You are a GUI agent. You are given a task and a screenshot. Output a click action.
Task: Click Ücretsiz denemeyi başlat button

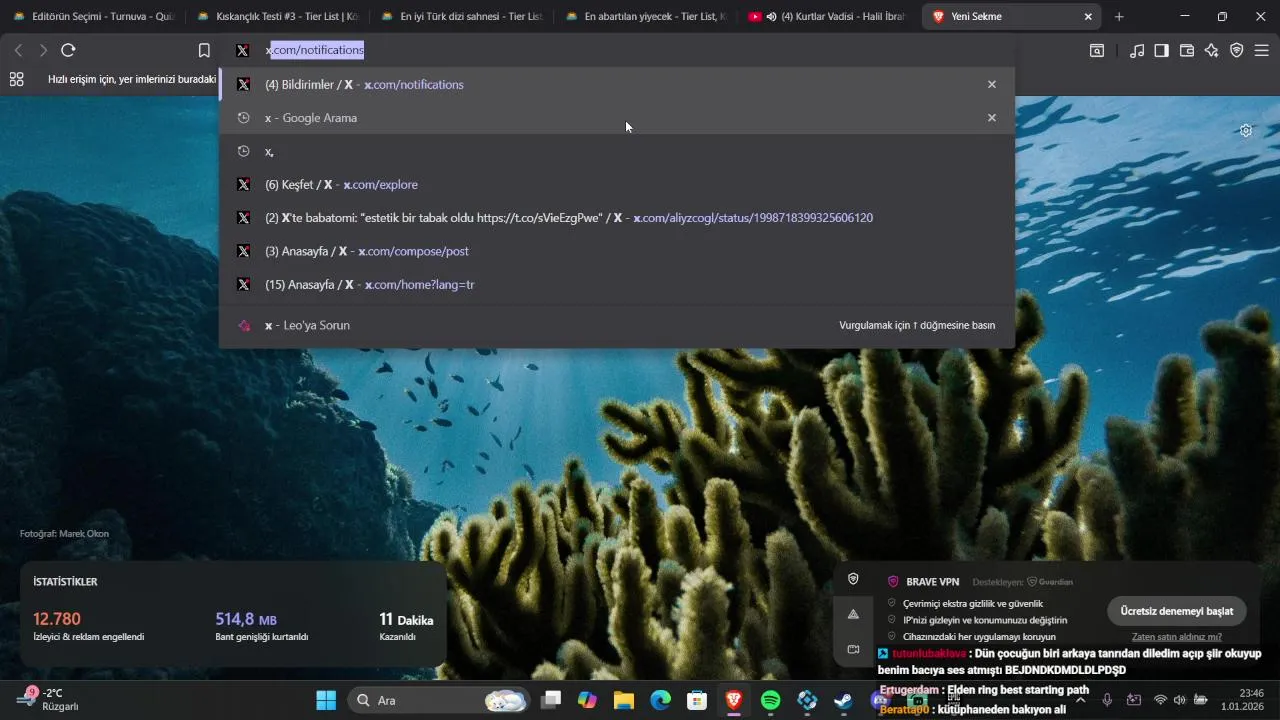tap(1176, 610)
